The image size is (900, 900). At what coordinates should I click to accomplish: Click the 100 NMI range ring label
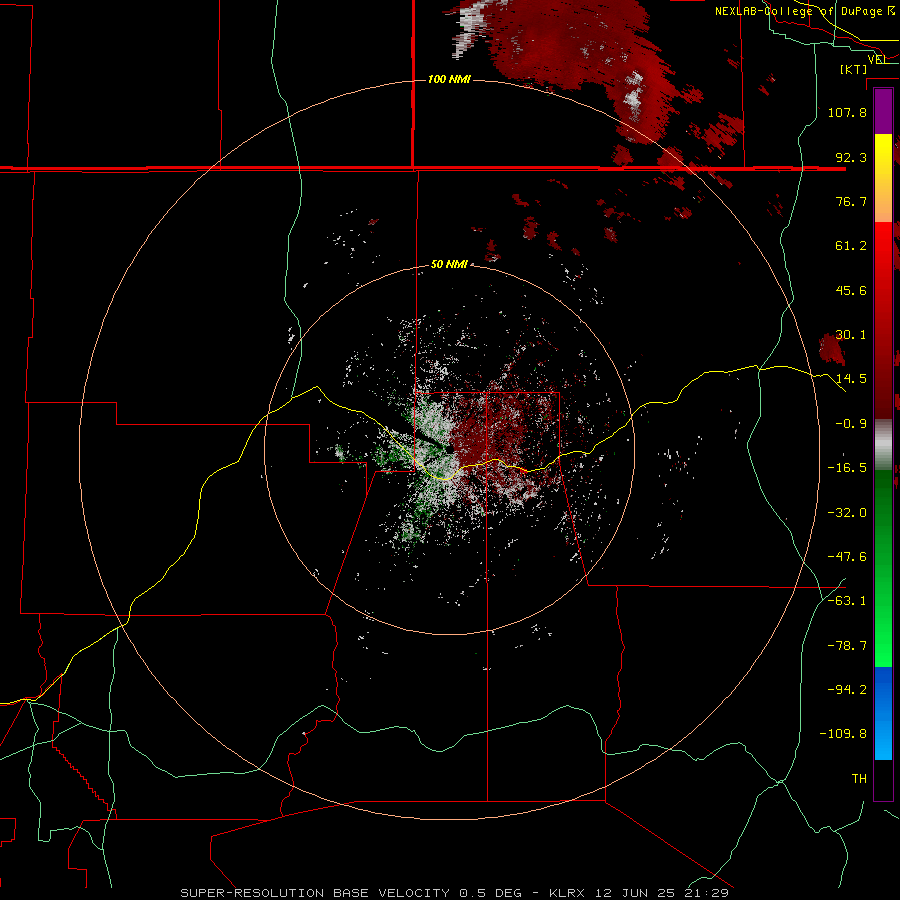pos(449,79)
